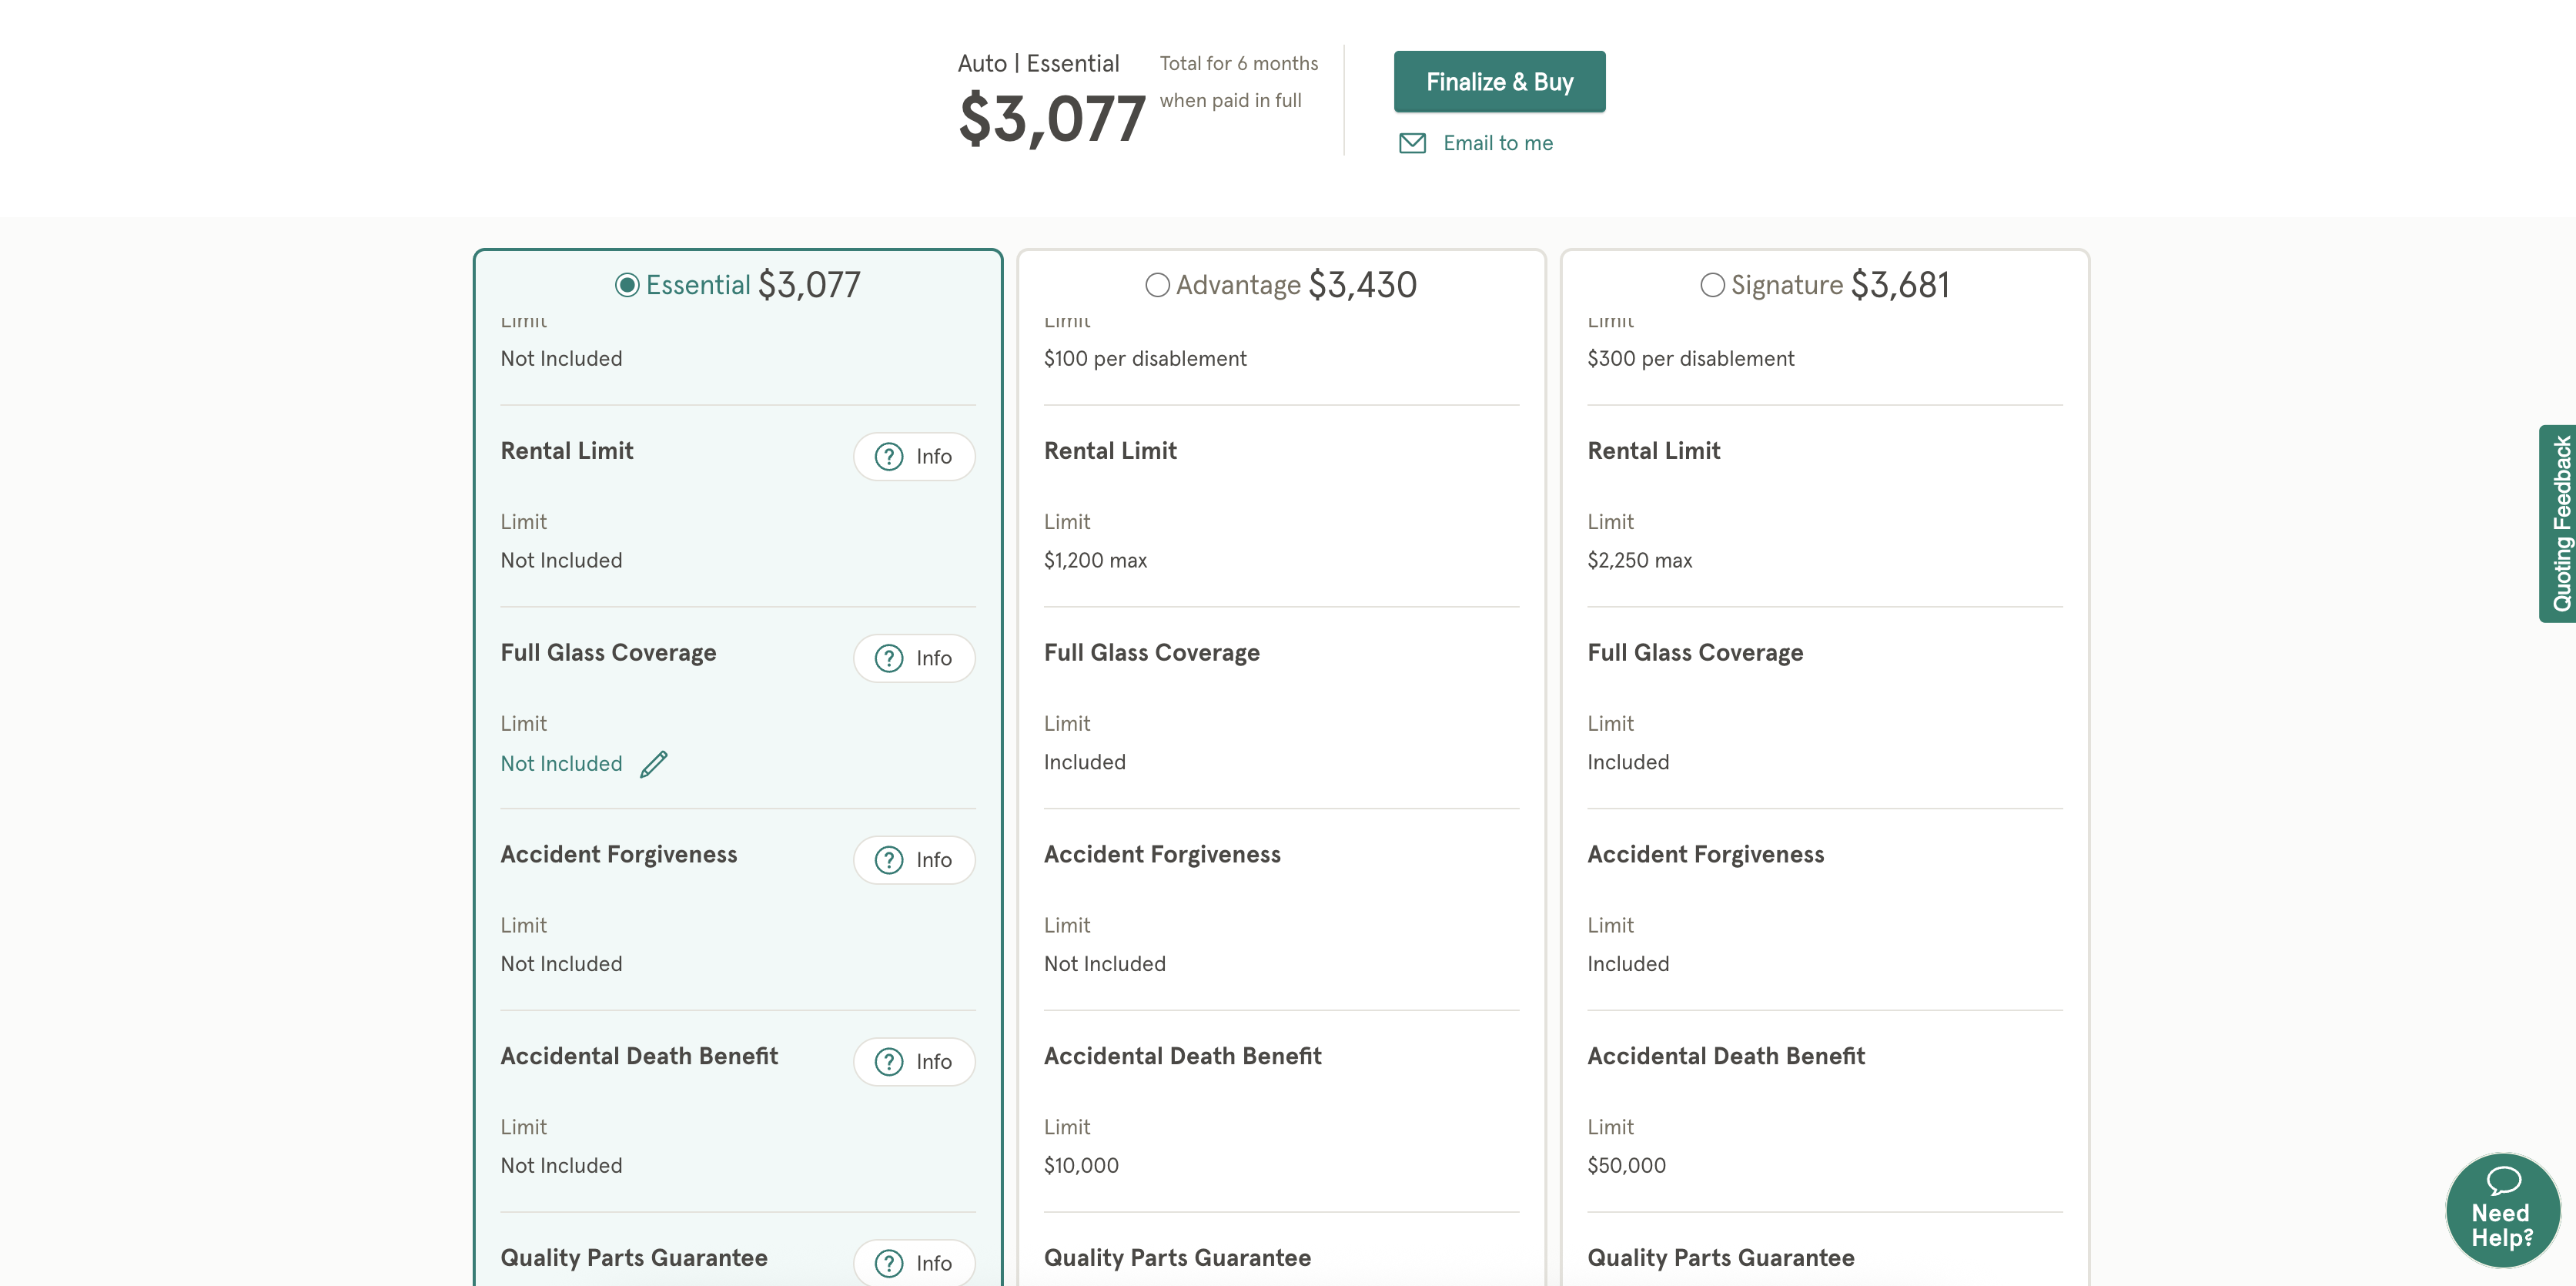Open Info for Full Glass Coverage
Viewport: 2576px width, 1286px height.
coord(913,658)
